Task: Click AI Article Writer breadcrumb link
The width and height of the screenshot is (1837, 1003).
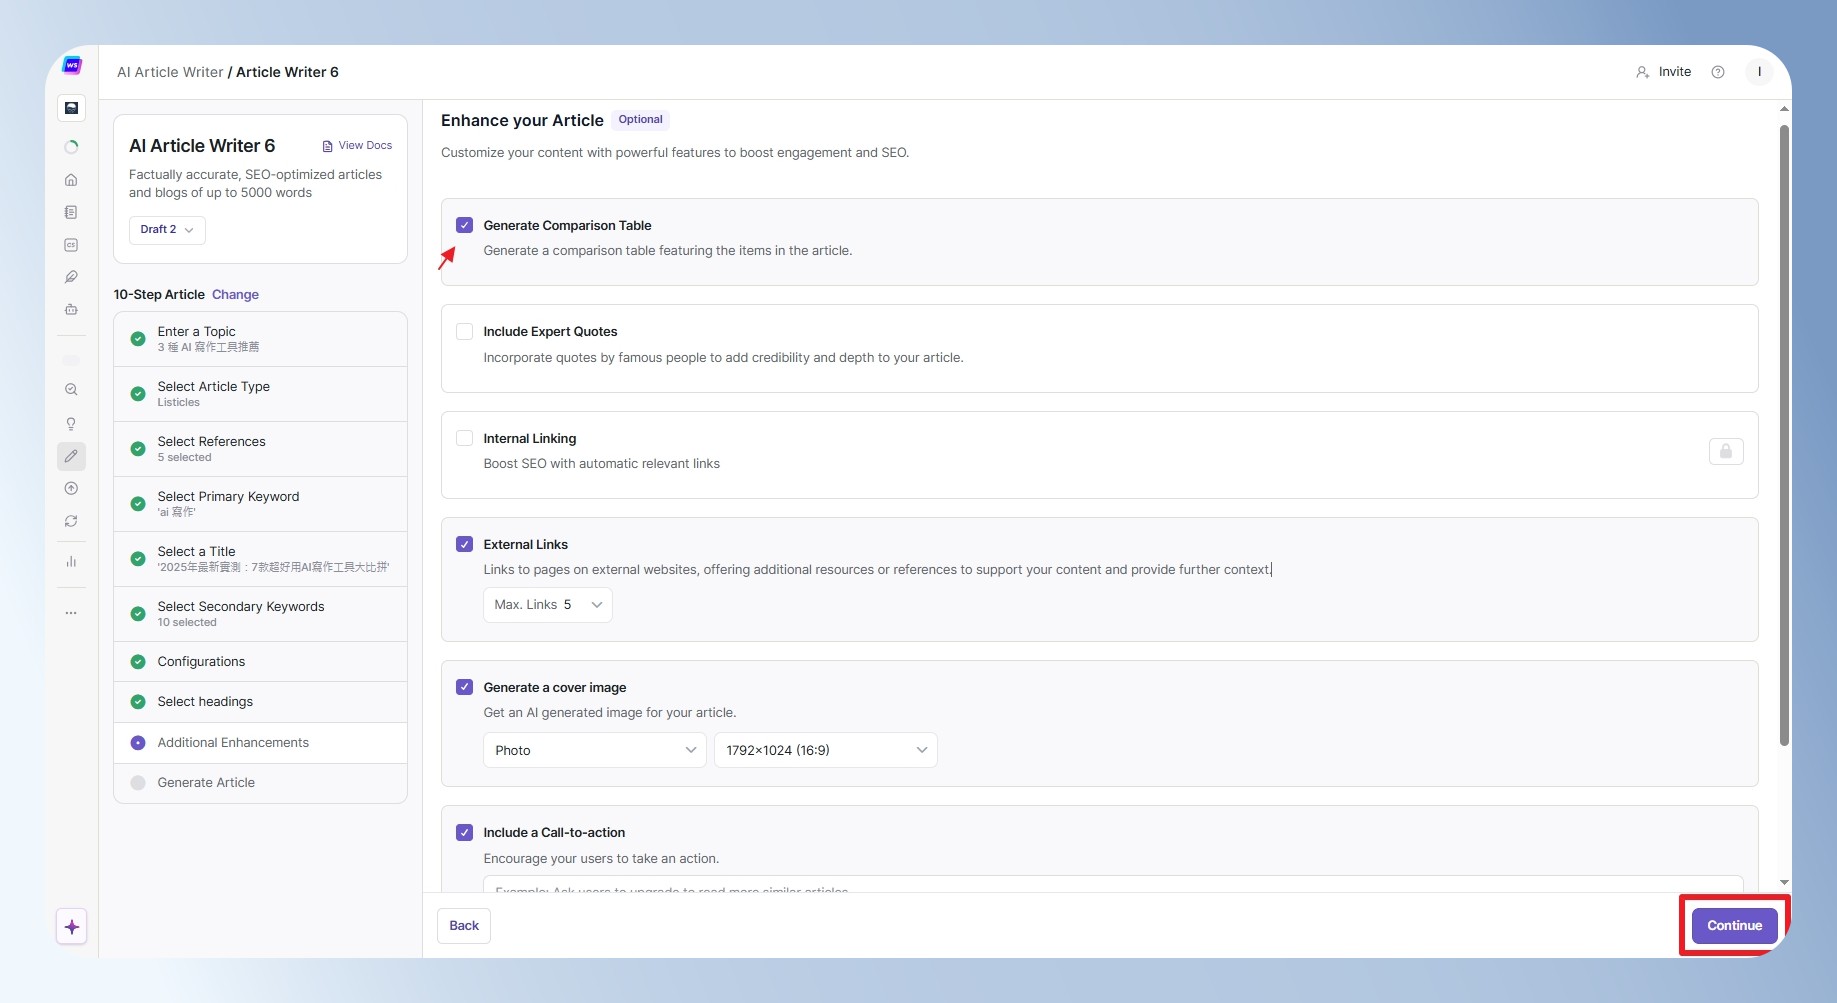Action: tap(170, 72)
